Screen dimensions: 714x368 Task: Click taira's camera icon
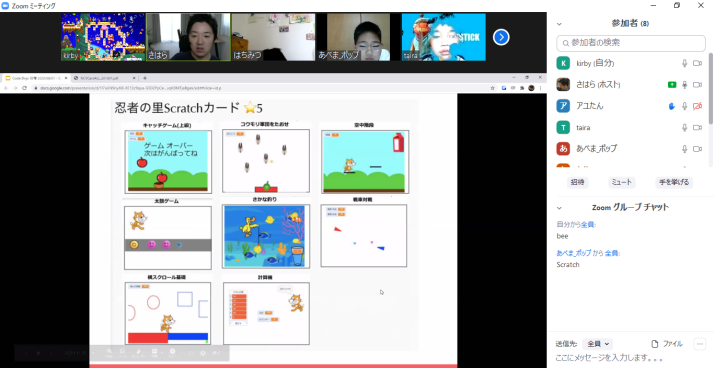pos(697,128)
